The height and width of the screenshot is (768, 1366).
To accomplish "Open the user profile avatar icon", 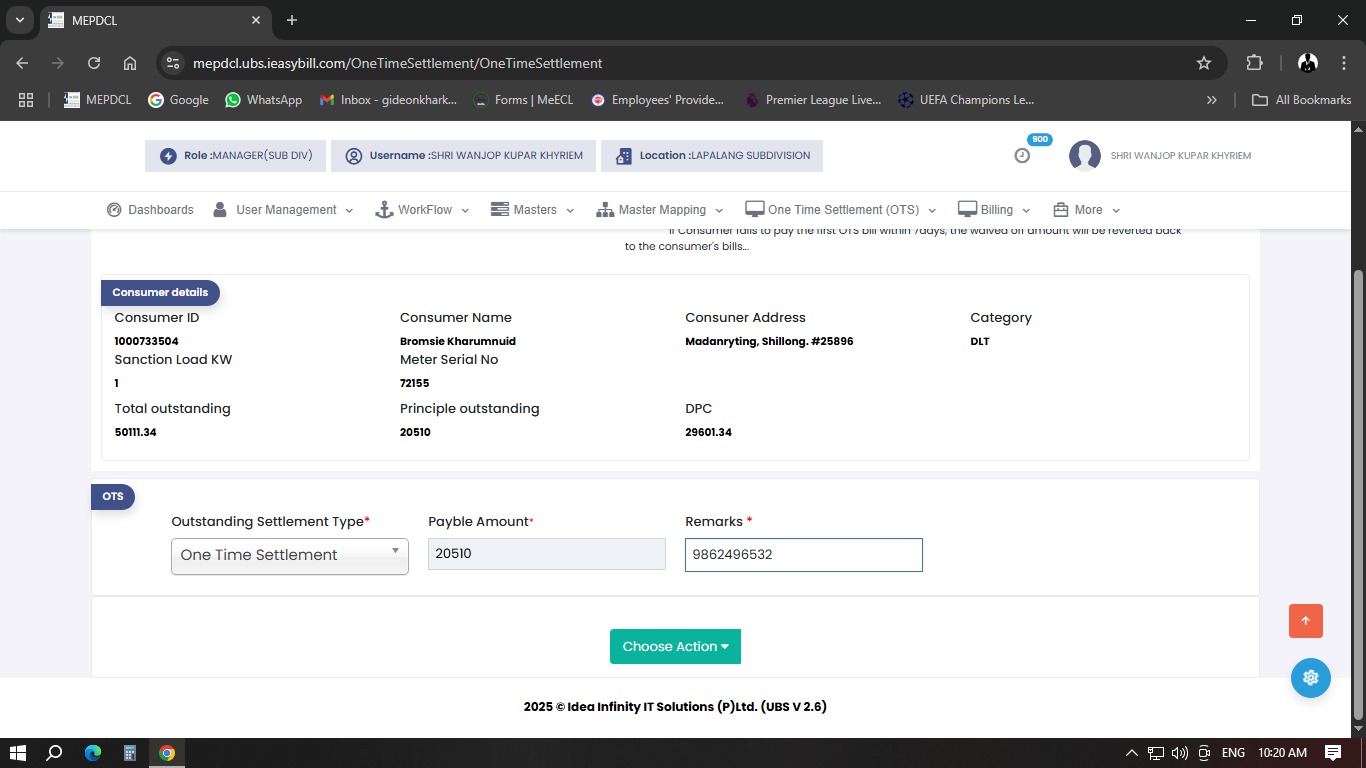I will click(x=1085, y=156).
